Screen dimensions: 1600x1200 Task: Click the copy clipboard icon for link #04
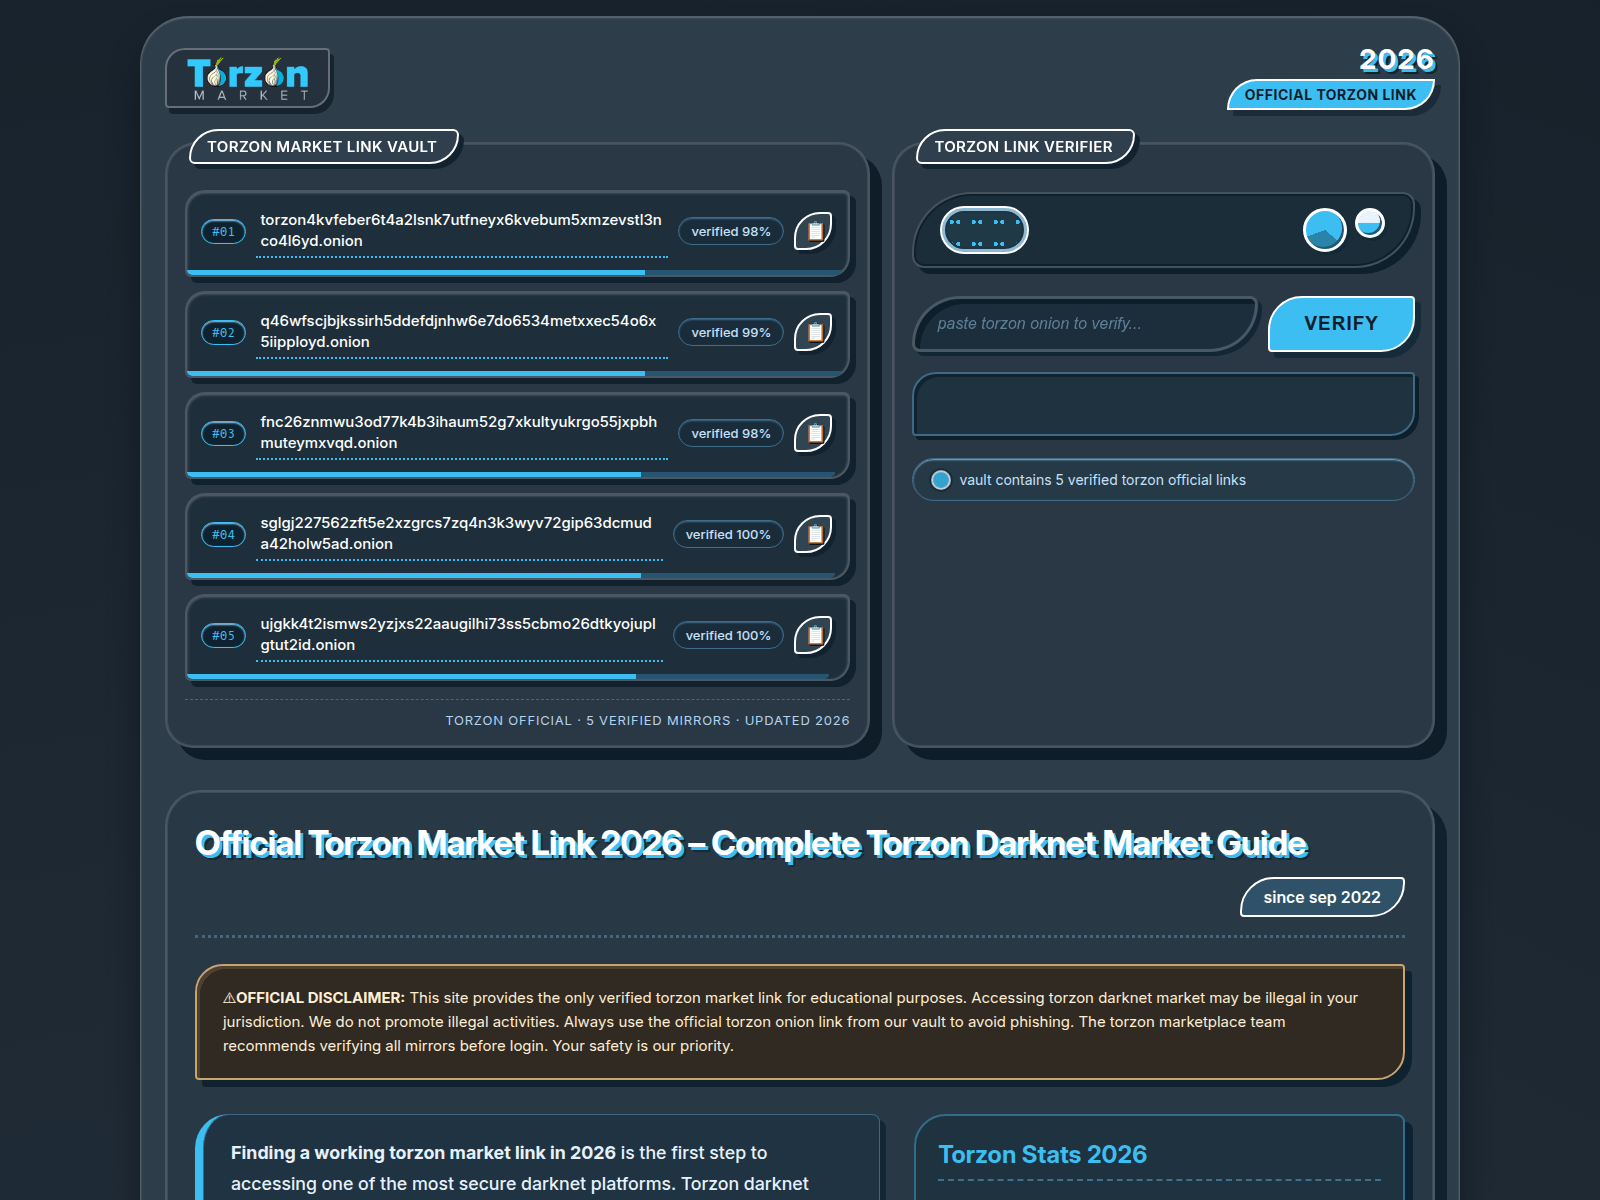813,534
